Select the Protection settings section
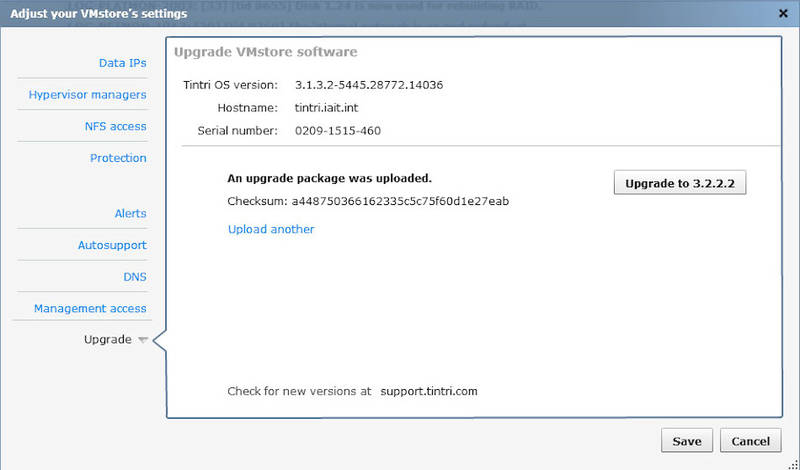The height and width of the screenshot is (470, 800). 118,158
